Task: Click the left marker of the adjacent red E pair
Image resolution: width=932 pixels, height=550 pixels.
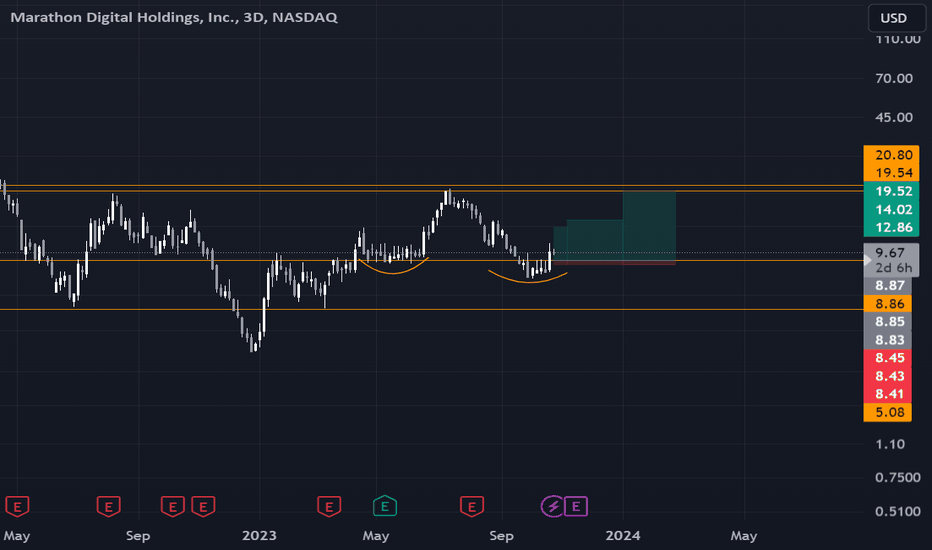Action: coord(173,507)
